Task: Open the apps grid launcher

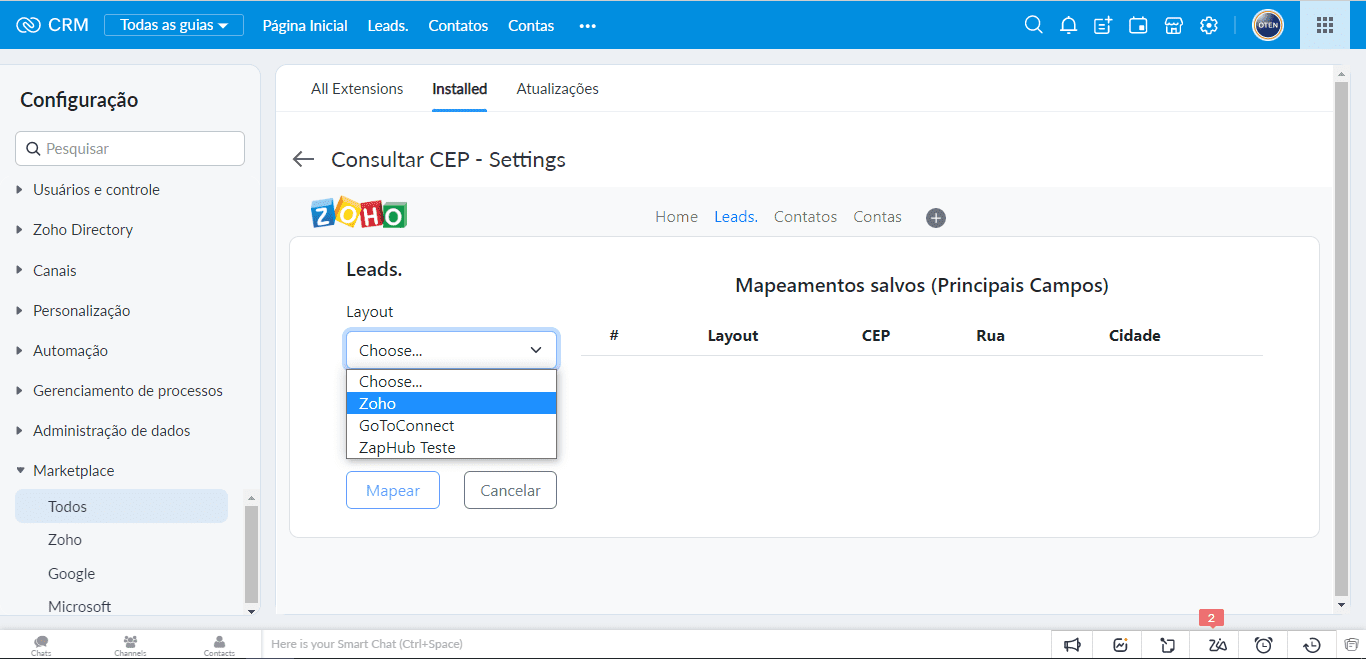Action: tap(1324, 25)
